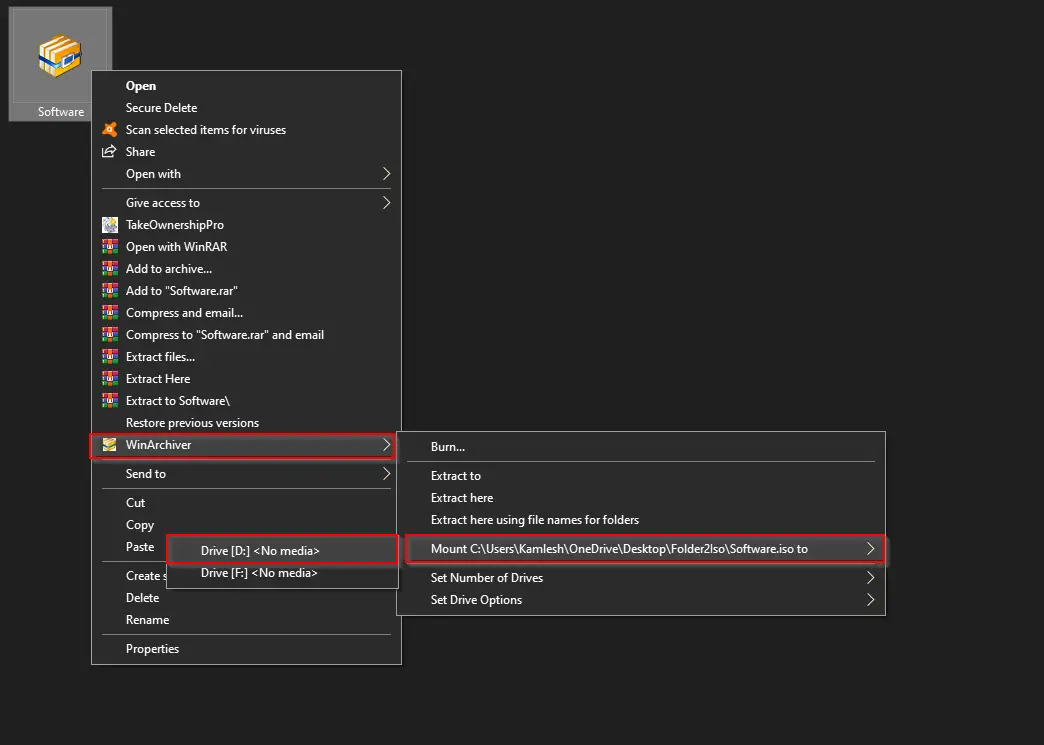Screen dimensions: 1044x745
Task: Select Add to archive... entry
Action: click(246, 268)
